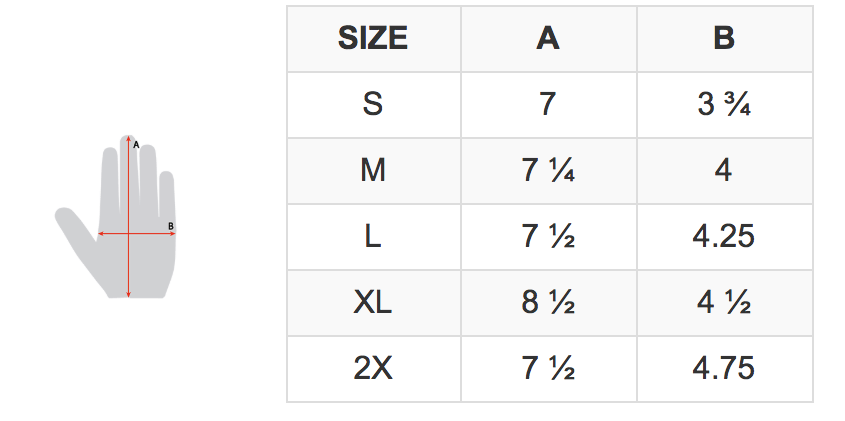Image resolution: width=845 pixels, height=421 pixels.
Task: Select the A column header
Action: (548, 39)
